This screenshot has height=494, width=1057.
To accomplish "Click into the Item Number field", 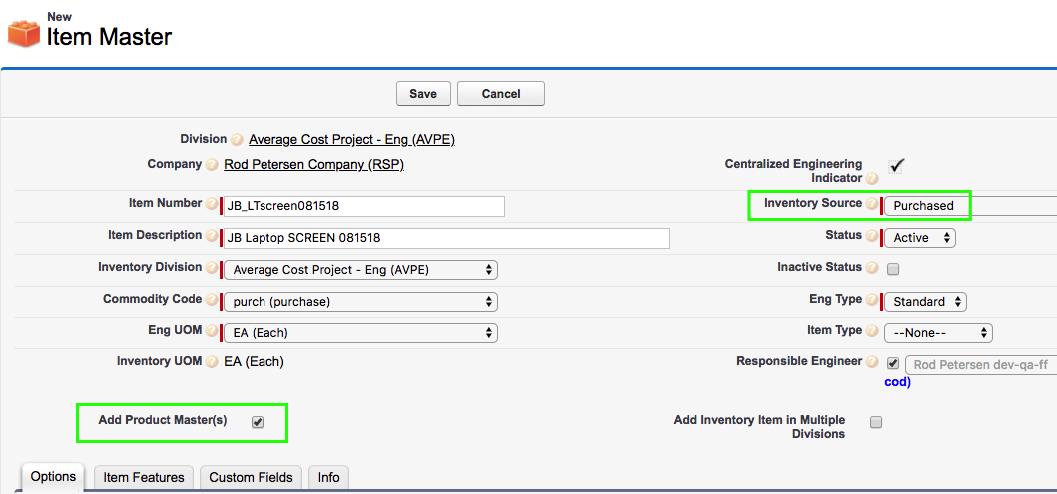I will 365,206.
